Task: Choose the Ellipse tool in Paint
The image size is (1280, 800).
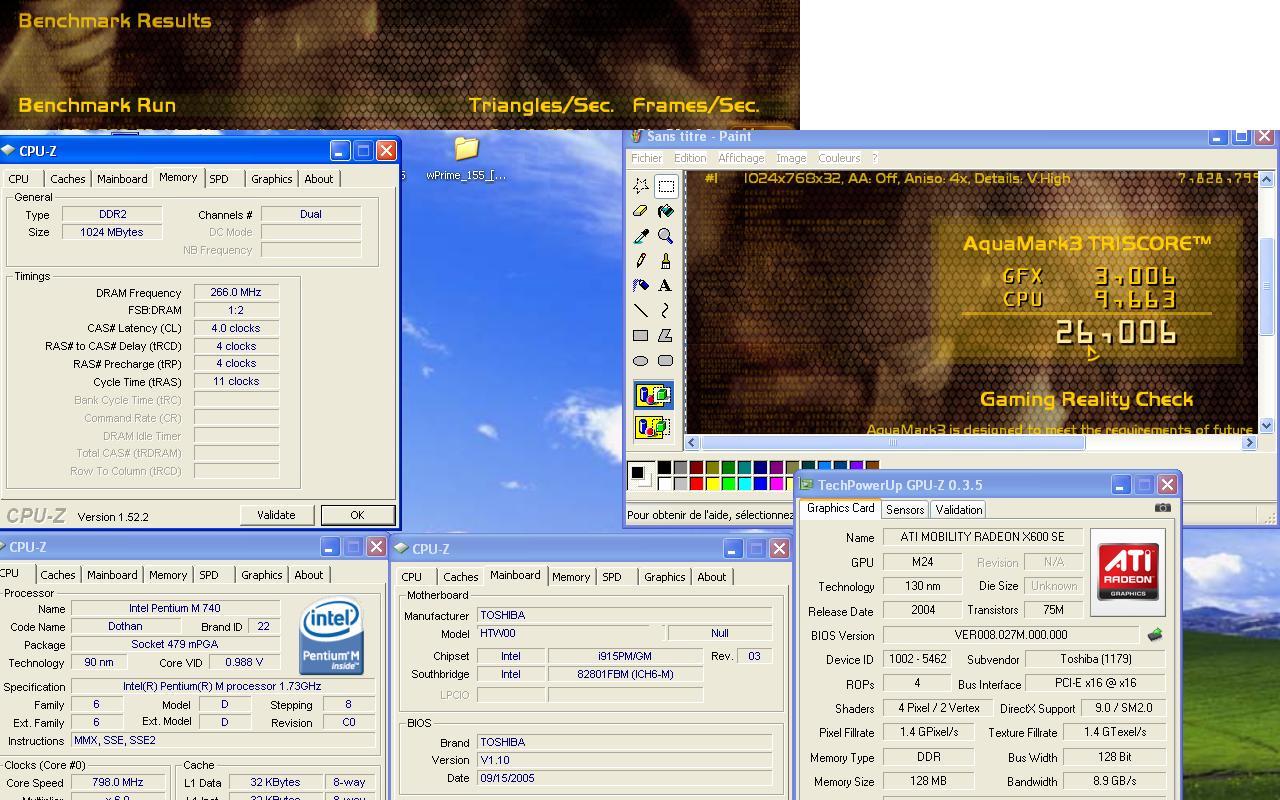Action: (x=641, y=361)
